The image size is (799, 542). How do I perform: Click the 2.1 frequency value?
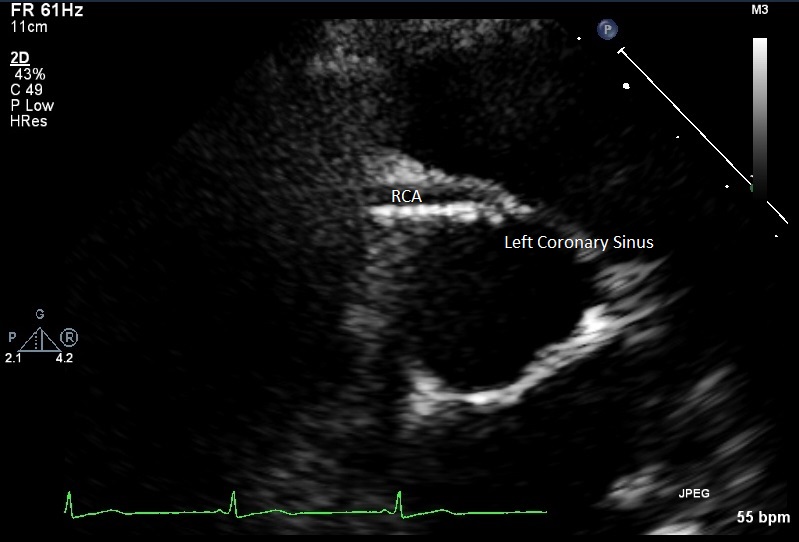pos(14,357)
